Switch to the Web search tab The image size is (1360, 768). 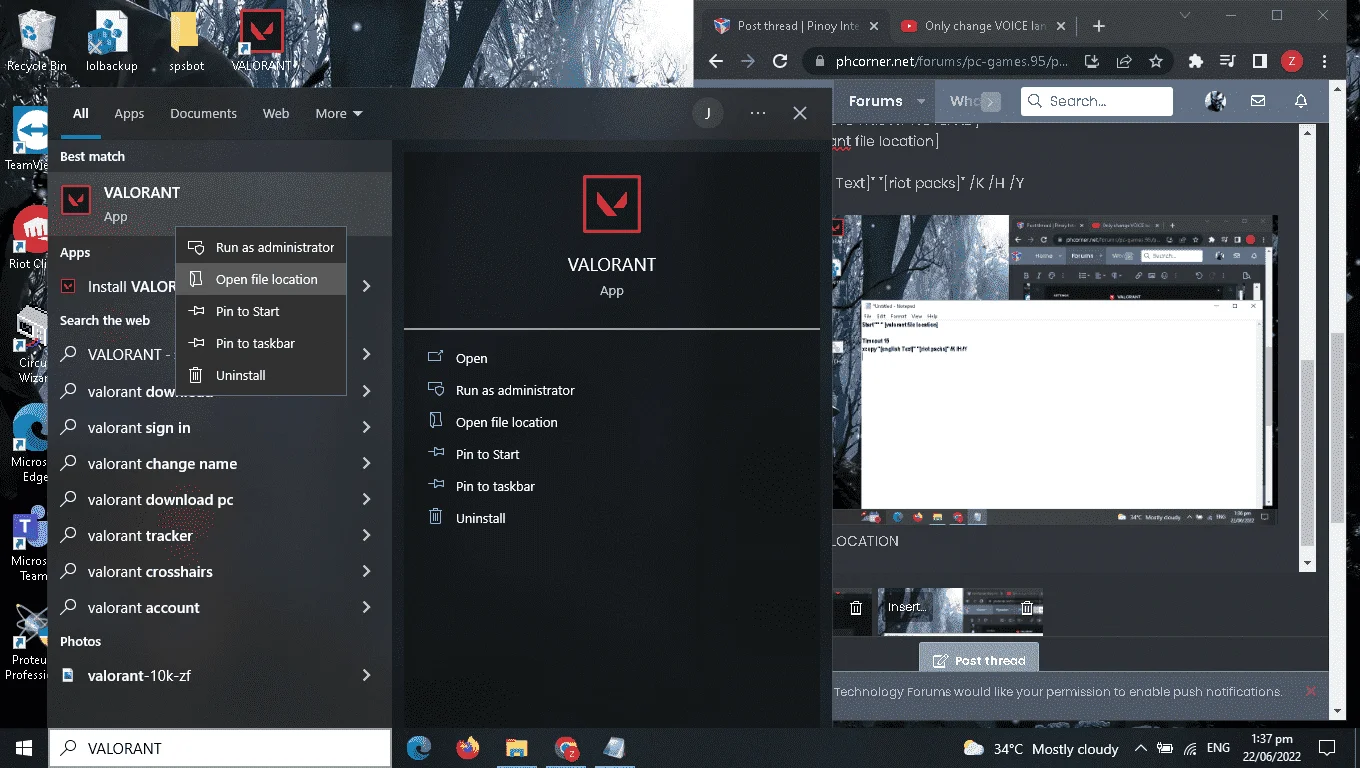point(276,113)
